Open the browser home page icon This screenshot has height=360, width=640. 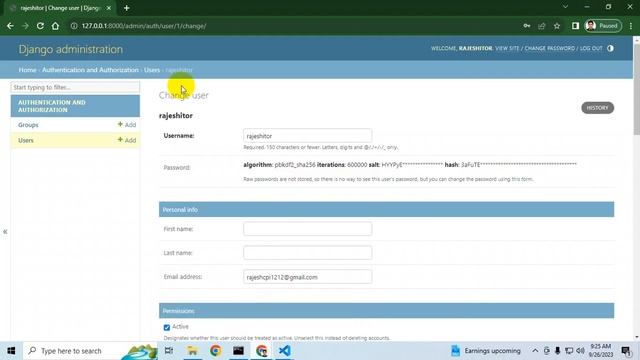click(x=55, y=26)
